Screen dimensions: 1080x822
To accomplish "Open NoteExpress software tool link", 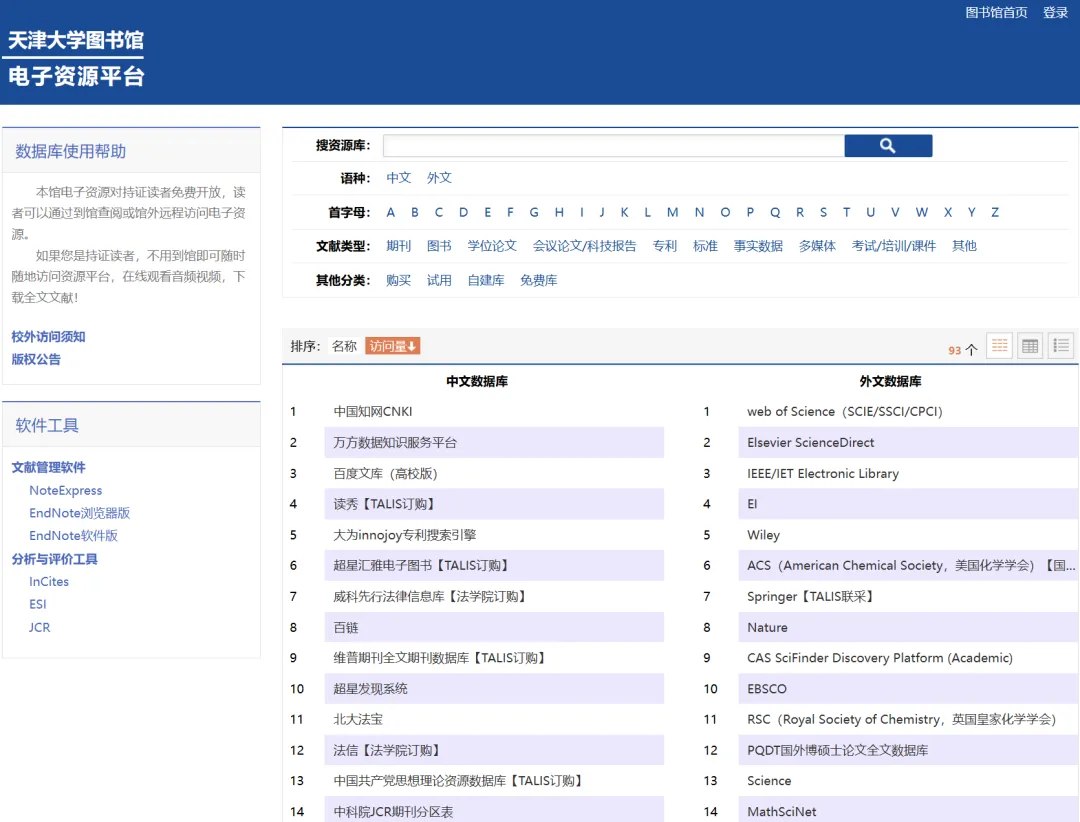I will 66,491.
